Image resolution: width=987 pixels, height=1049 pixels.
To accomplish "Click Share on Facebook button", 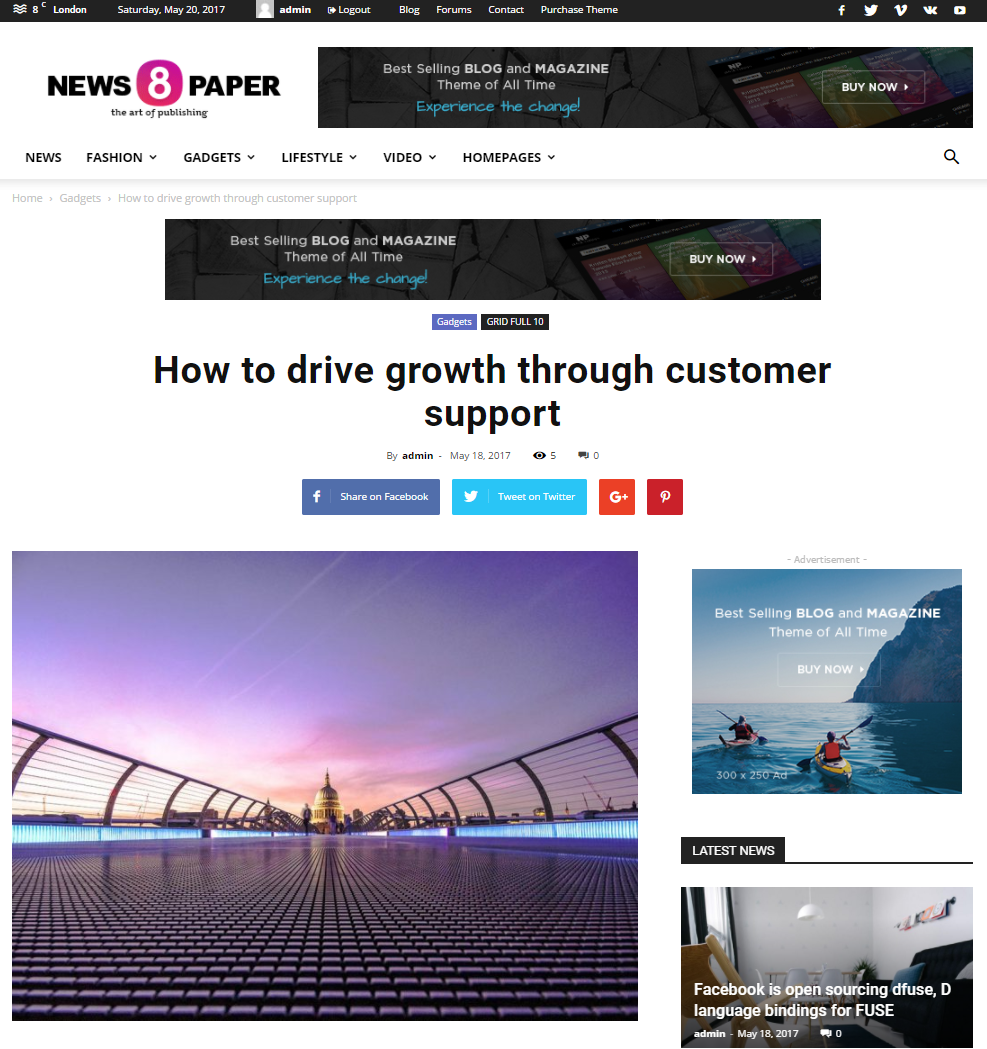I will point(371,497).
